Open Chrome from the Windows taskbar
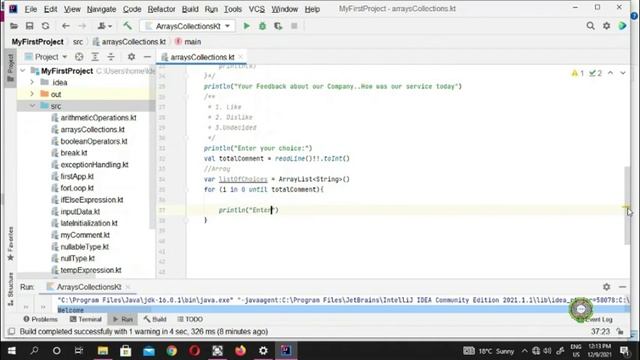 pos(172,351)
